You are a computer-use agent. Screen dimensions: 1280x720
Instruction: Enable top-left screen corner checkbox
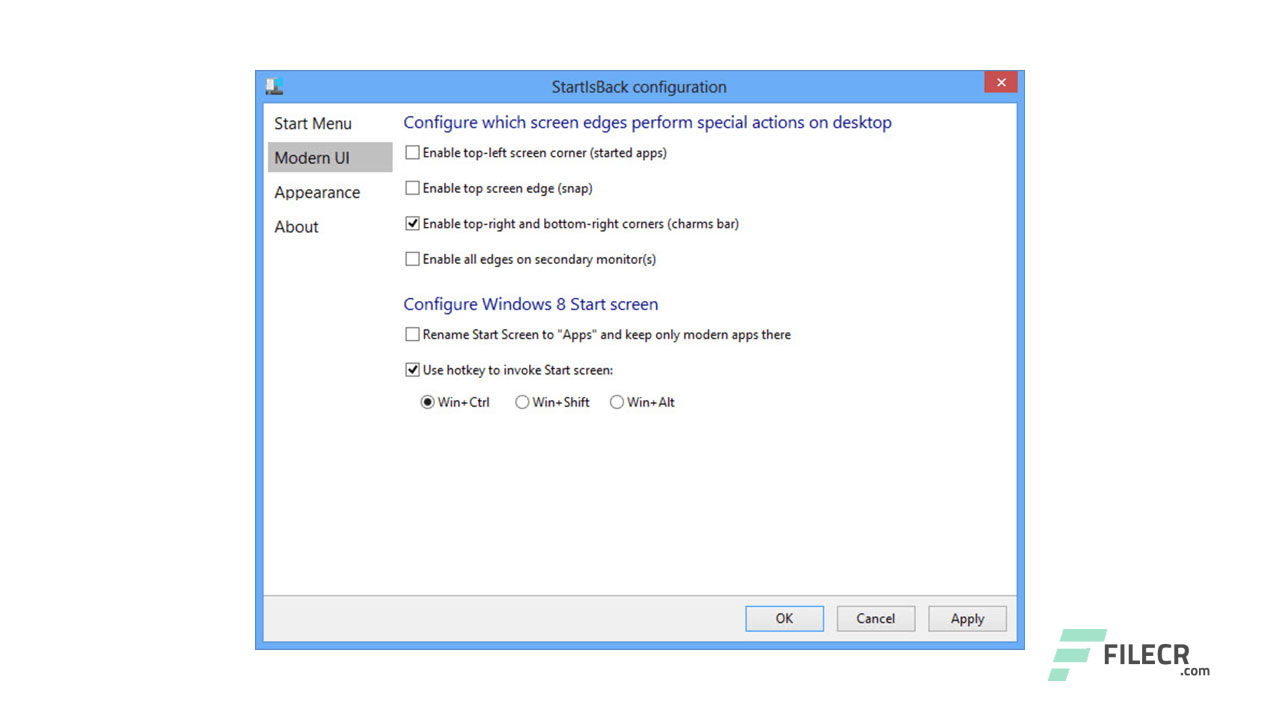(x=412, y=153)
